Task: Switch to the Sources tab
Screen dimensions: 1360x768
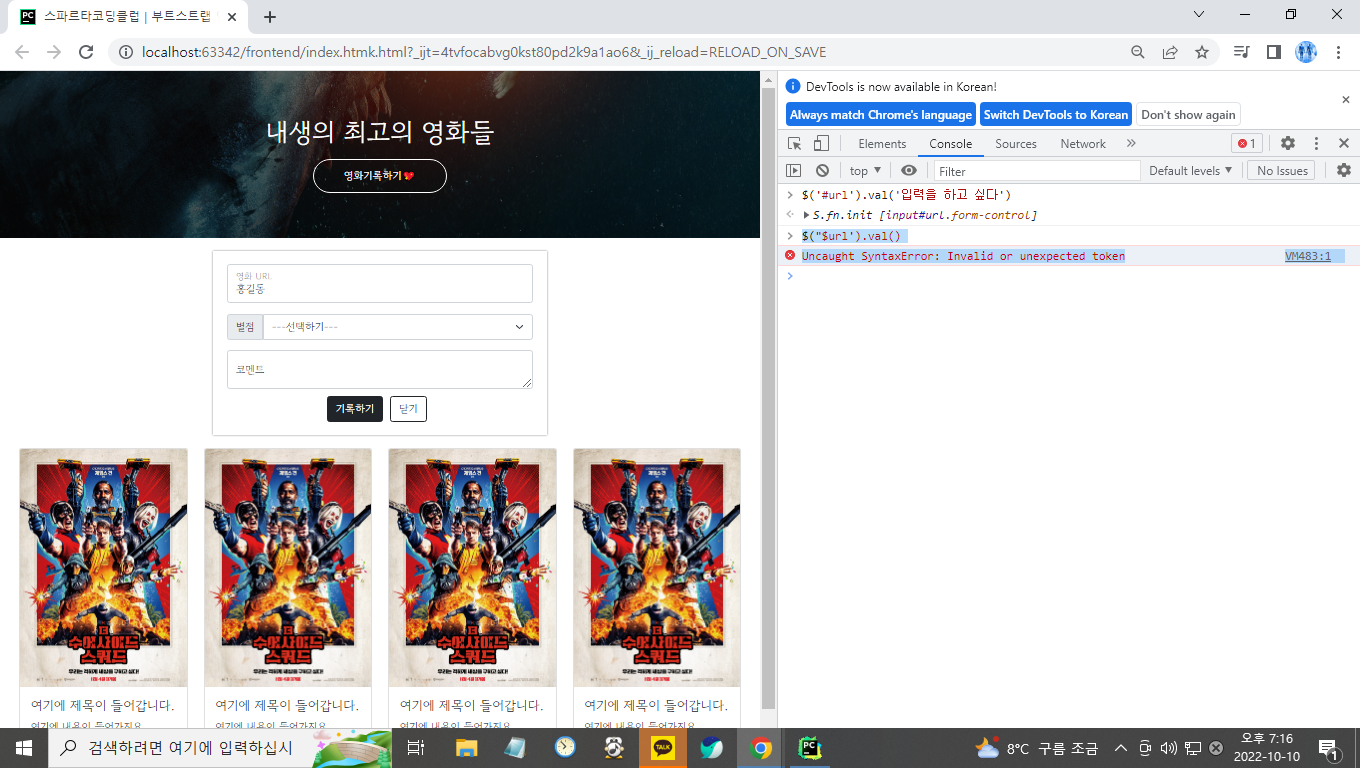Action: 1016,144
